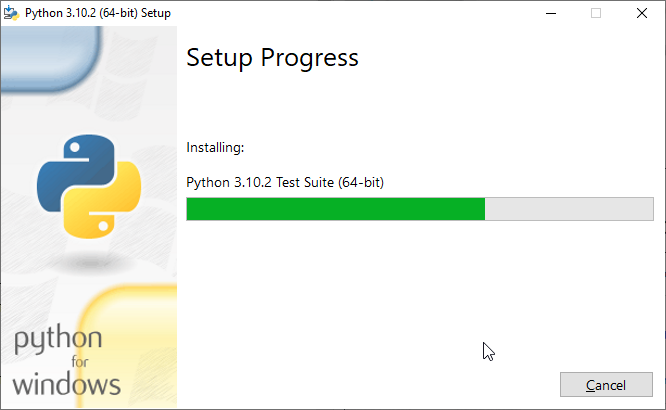This screenshot has height=410, width=666.
Task: Click the Setup Progress heading
Action: [272, 58]
